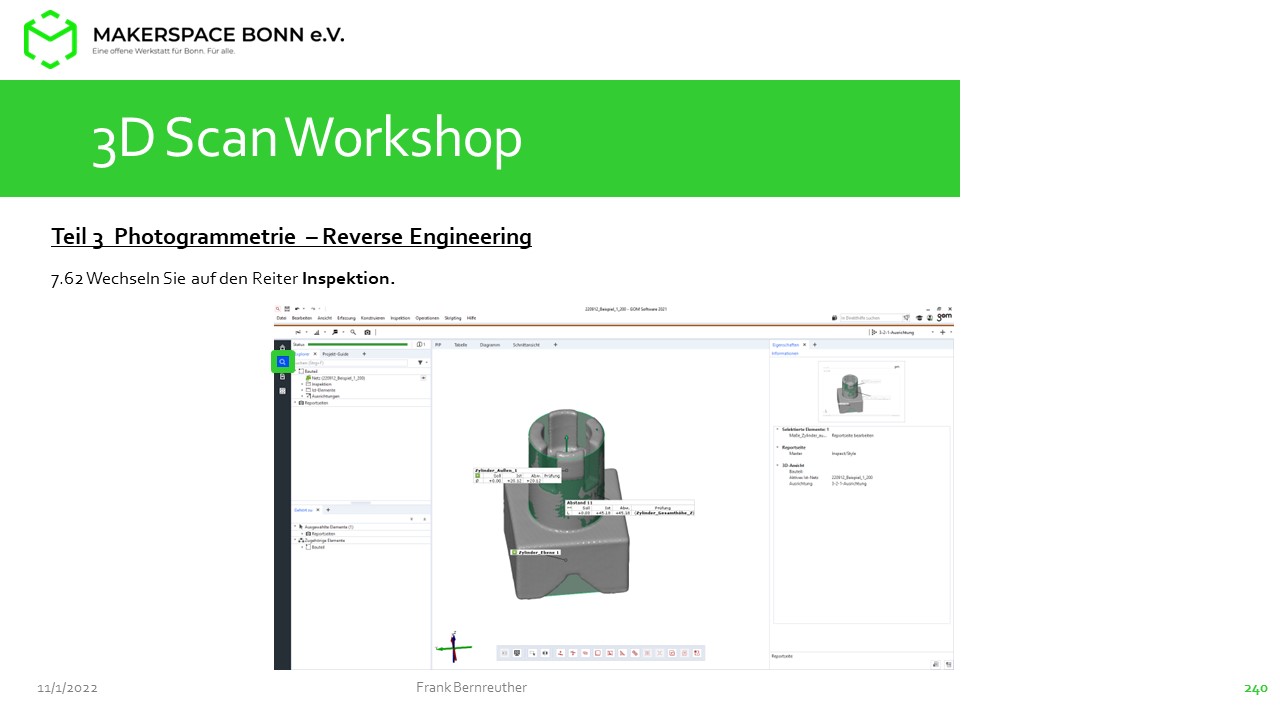This screenshot has width=1280, height=720.
Task: Select the Eigenschaften tab
Action: [x=785, y=345]
